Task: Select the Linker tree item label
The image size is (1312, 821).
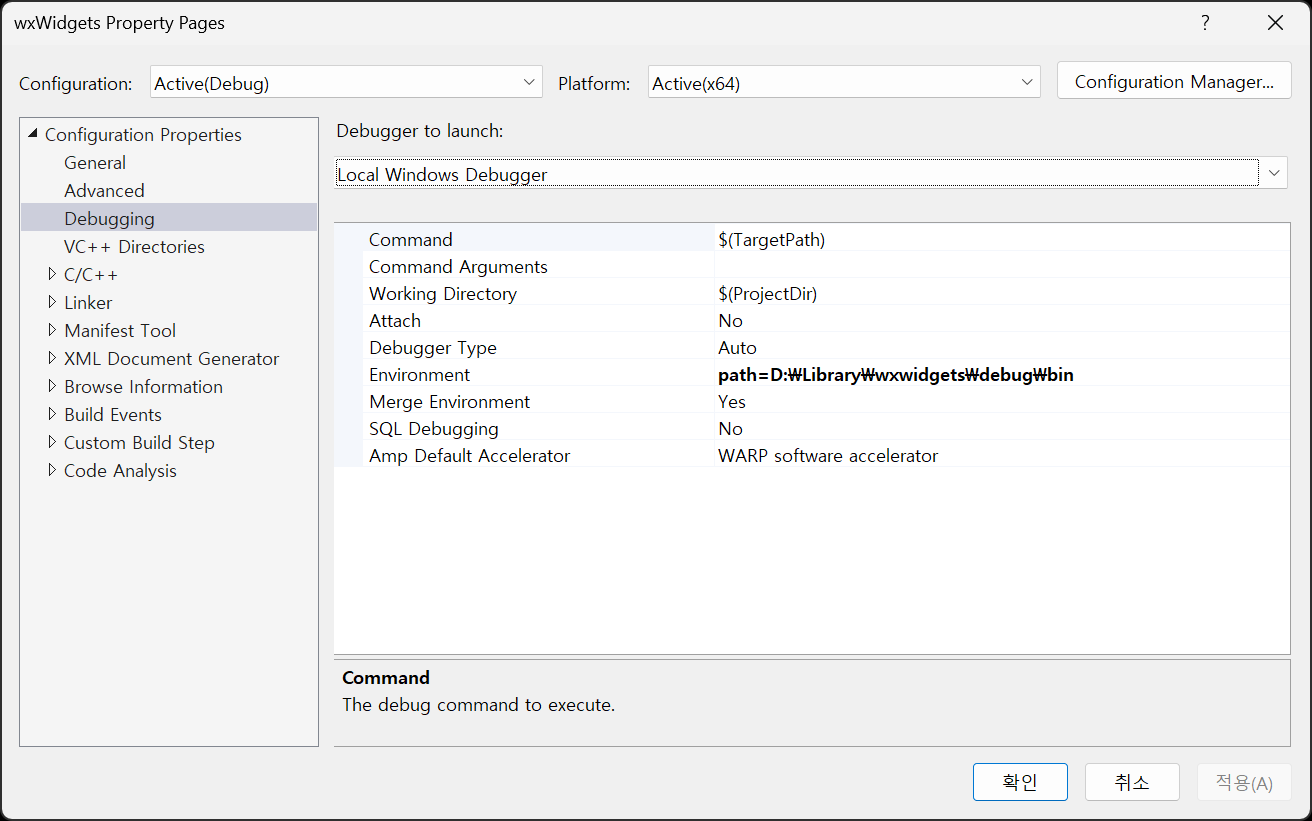Action: tap(88, 302)
